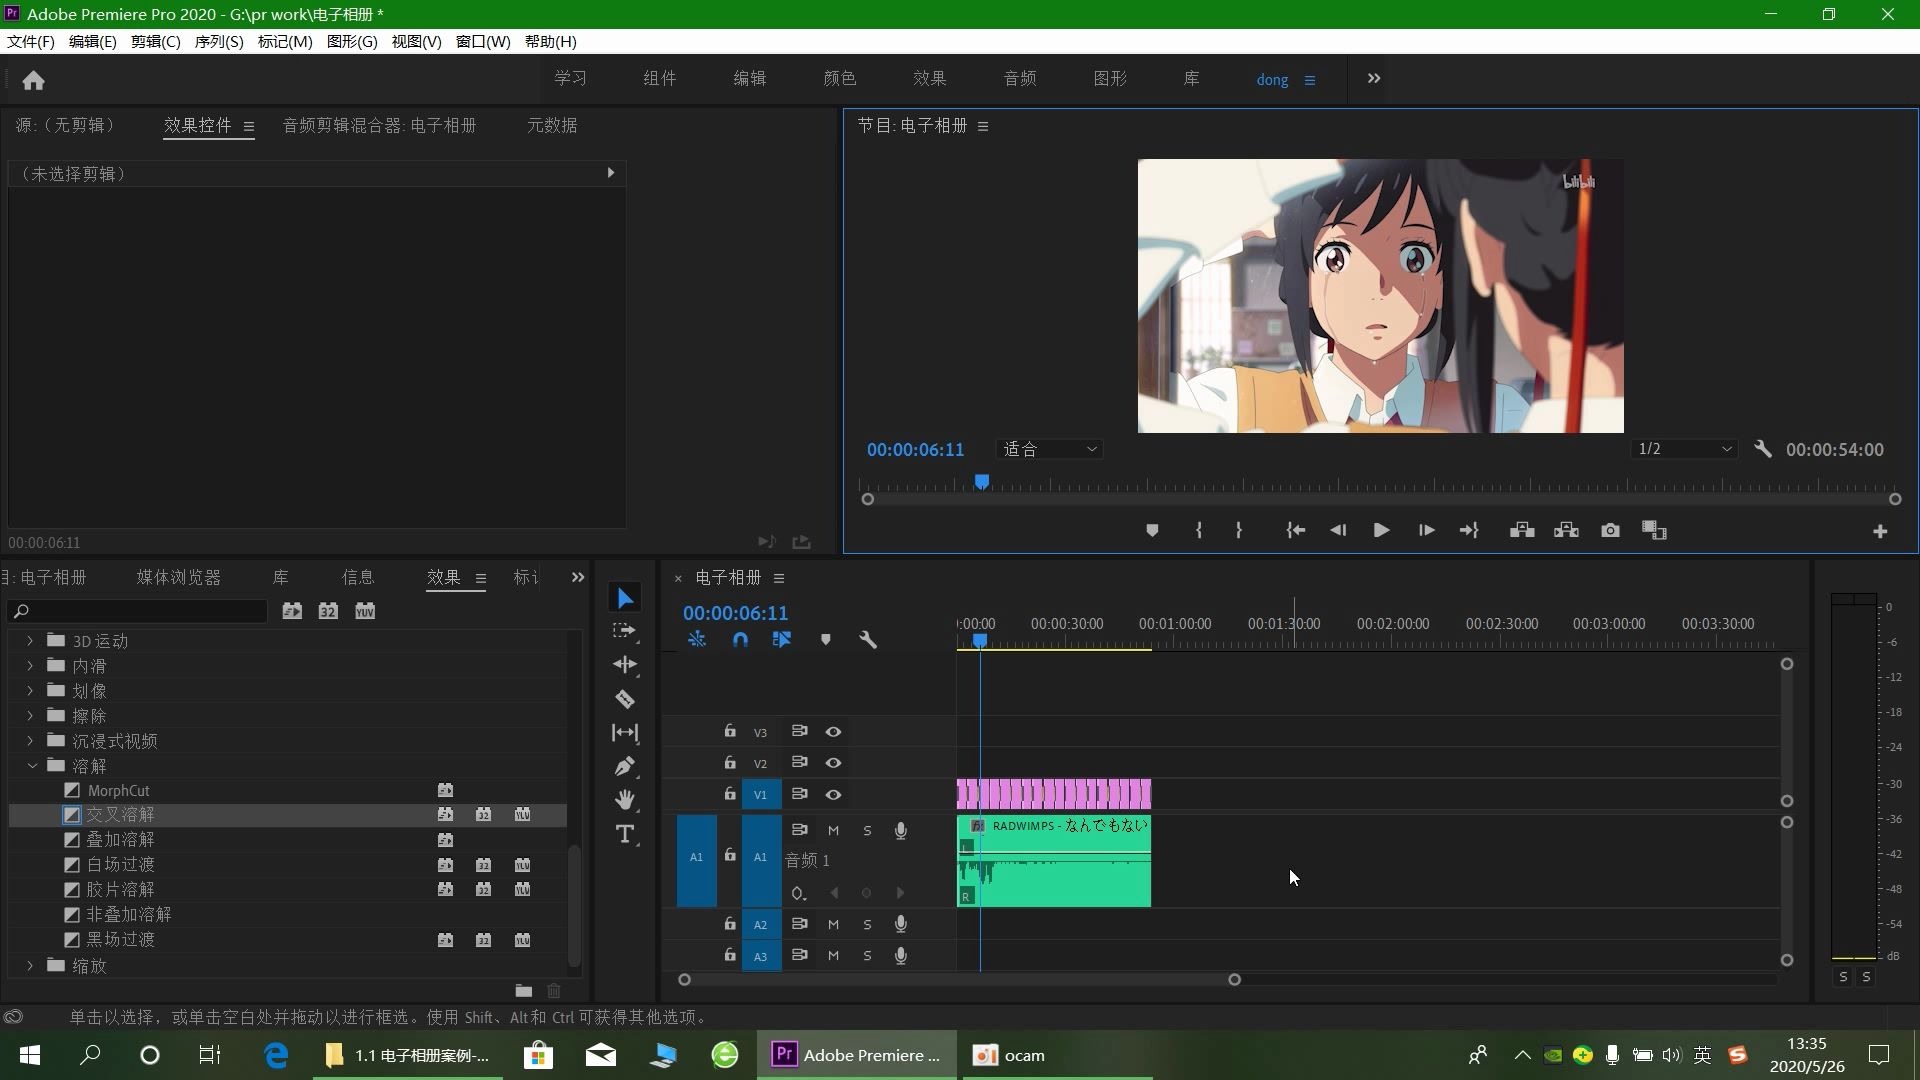Enable voice-over record on A3
Viewport: 1920px width, 1080px height.
(901, 955)
